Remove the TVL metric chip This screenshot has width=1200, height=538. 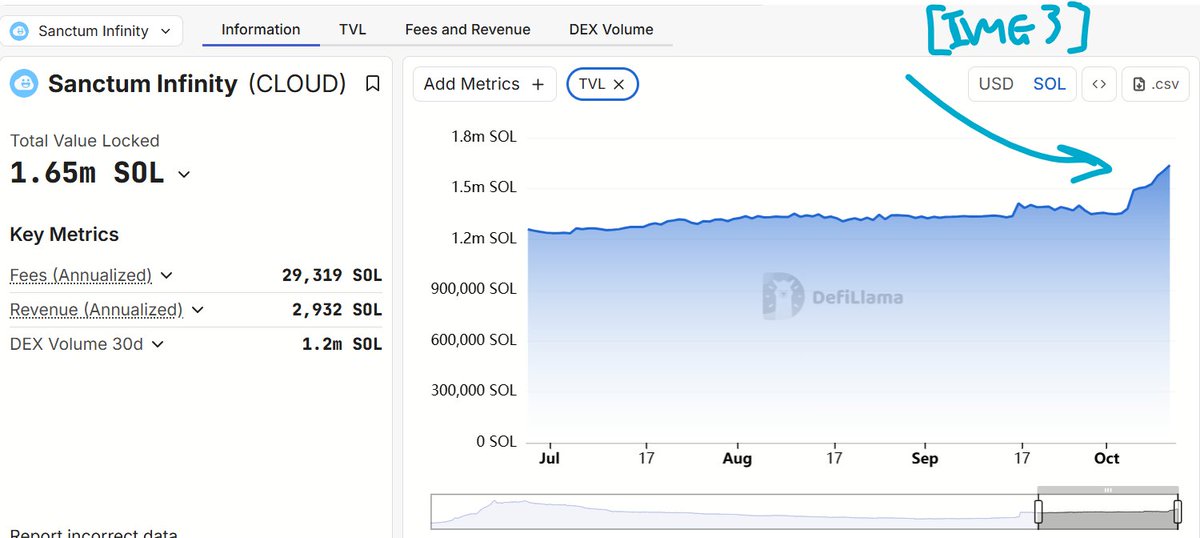[619, 85]
